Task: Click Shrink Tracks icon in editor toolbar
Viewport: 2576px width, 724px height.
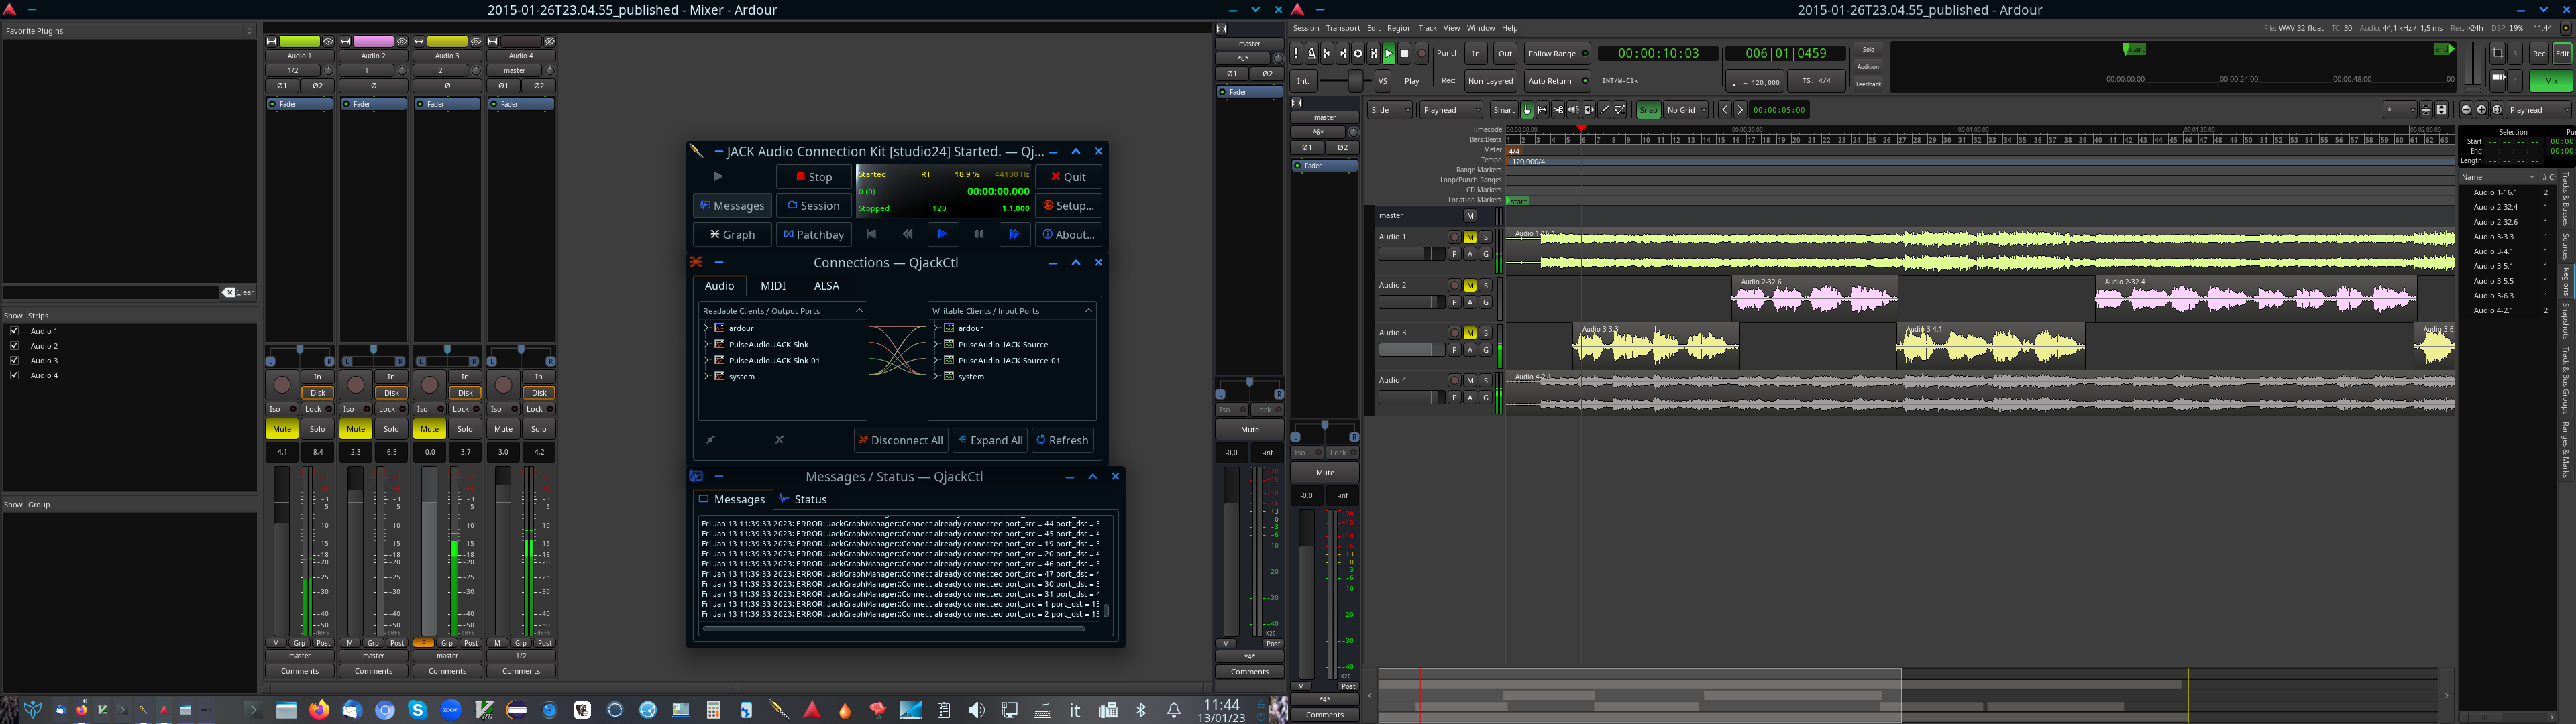Action: 2426,110
